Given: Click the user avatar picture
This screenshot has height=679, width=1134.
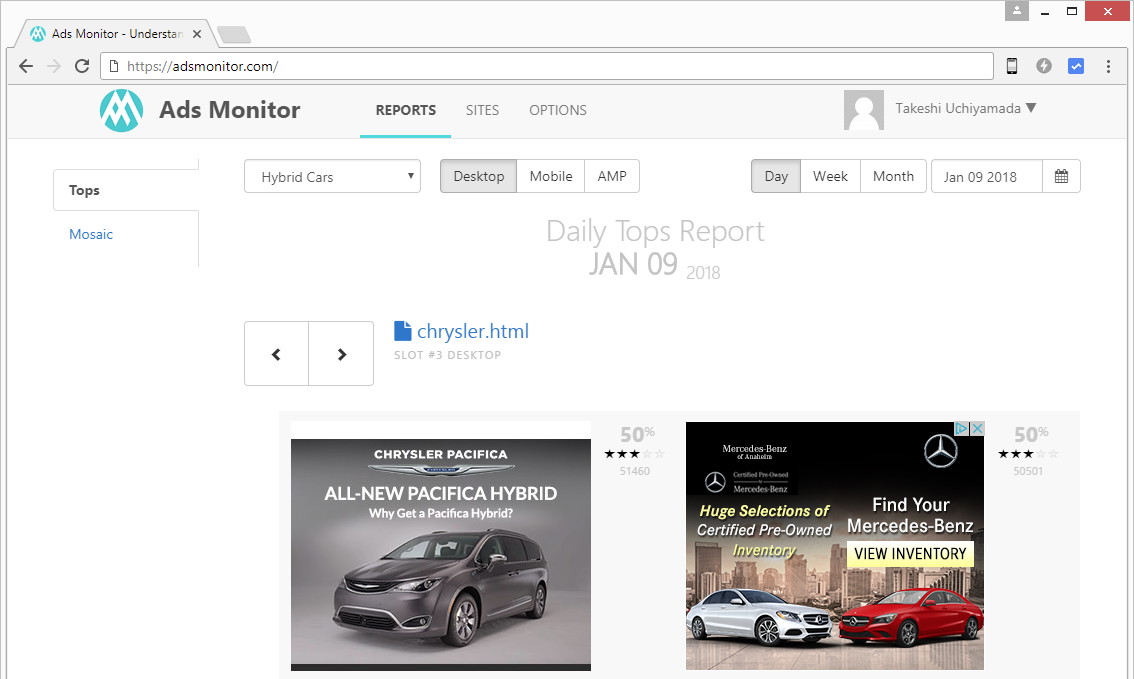Looking at the screenshot, I should tap(864, 110).
